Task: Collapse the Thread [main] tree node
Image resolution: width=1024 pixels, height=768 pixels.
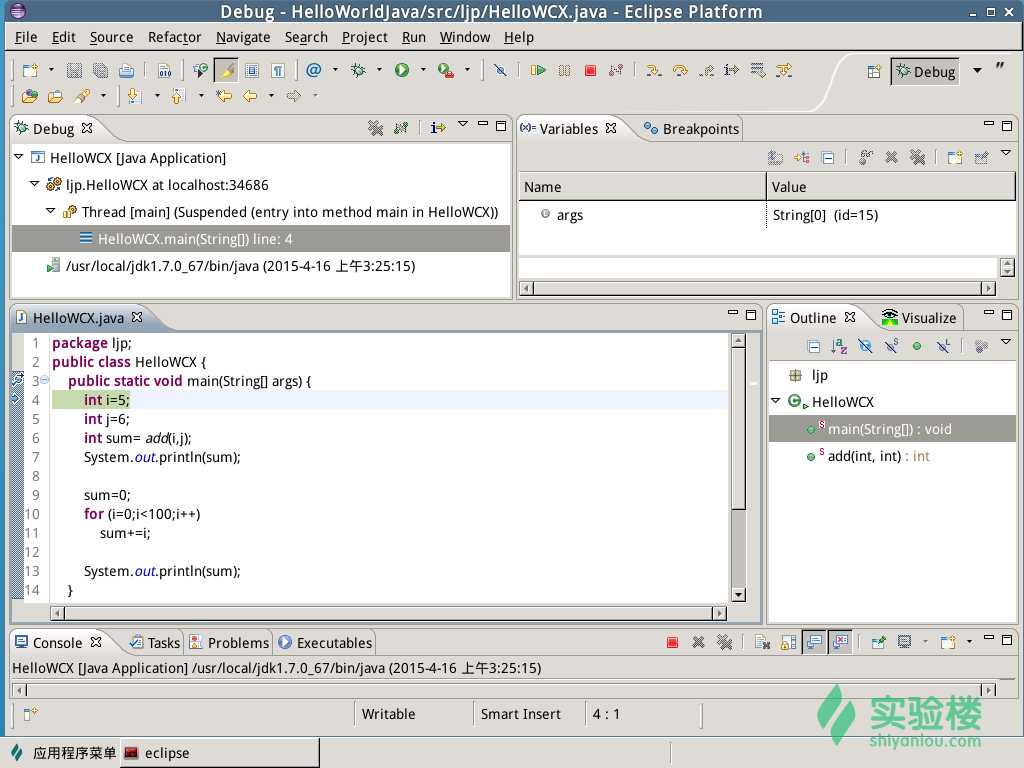Action: click(50, 211)
